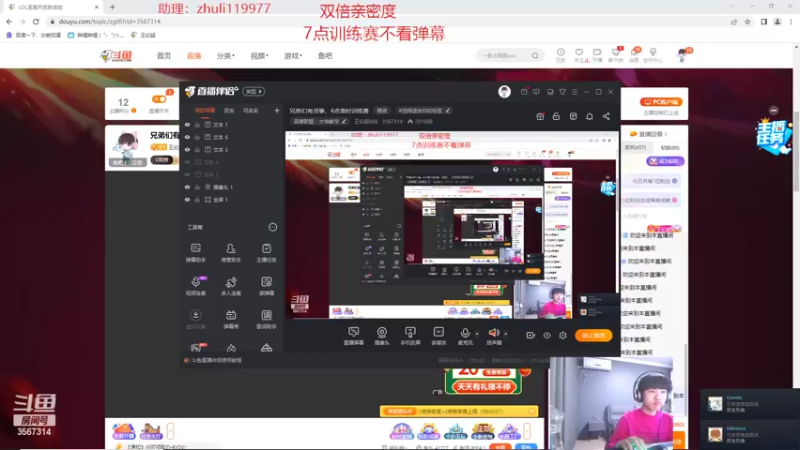This screenshot has width=800, height=450.
Task: Add 摄像头 camera source
Action: pos(382,336)
